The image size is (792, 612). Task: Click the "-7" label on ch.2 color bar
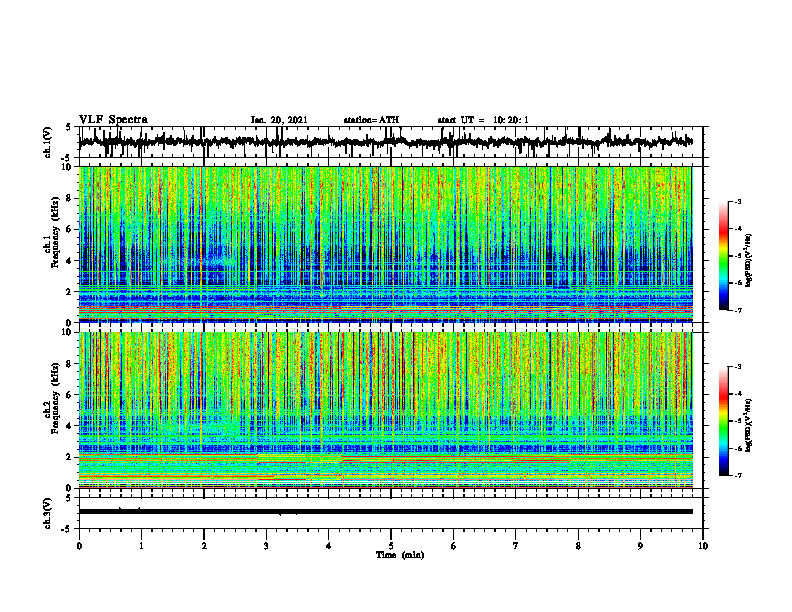click(737, 475)
